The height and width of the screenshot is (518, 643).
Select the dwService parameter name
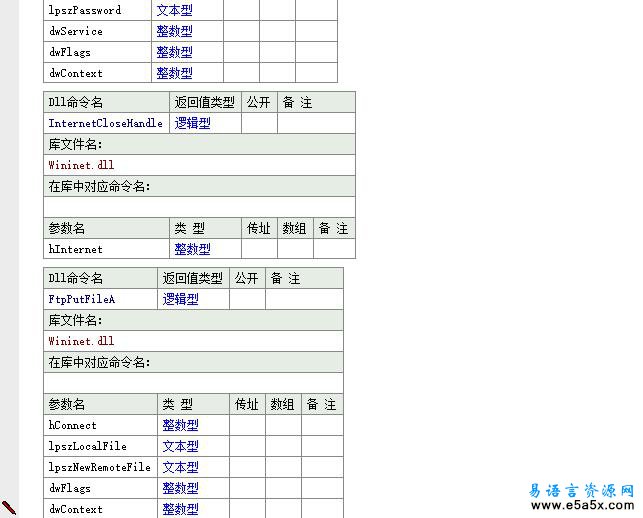(x=76, y=31)
